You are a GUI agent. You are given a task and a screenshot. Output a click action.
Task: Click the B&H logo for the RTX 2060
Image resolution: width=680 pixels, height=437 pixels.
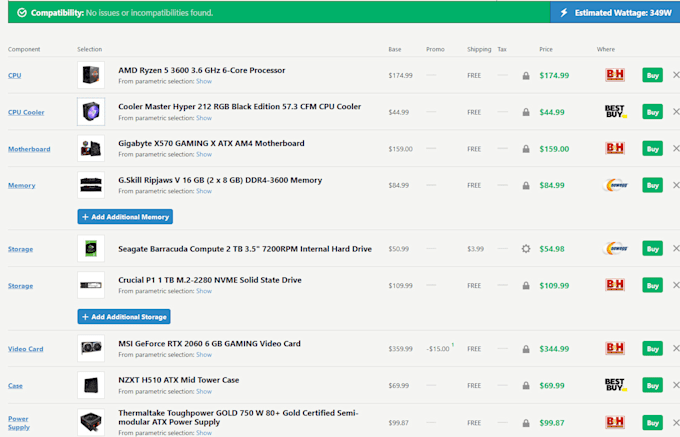click(615, 348)
